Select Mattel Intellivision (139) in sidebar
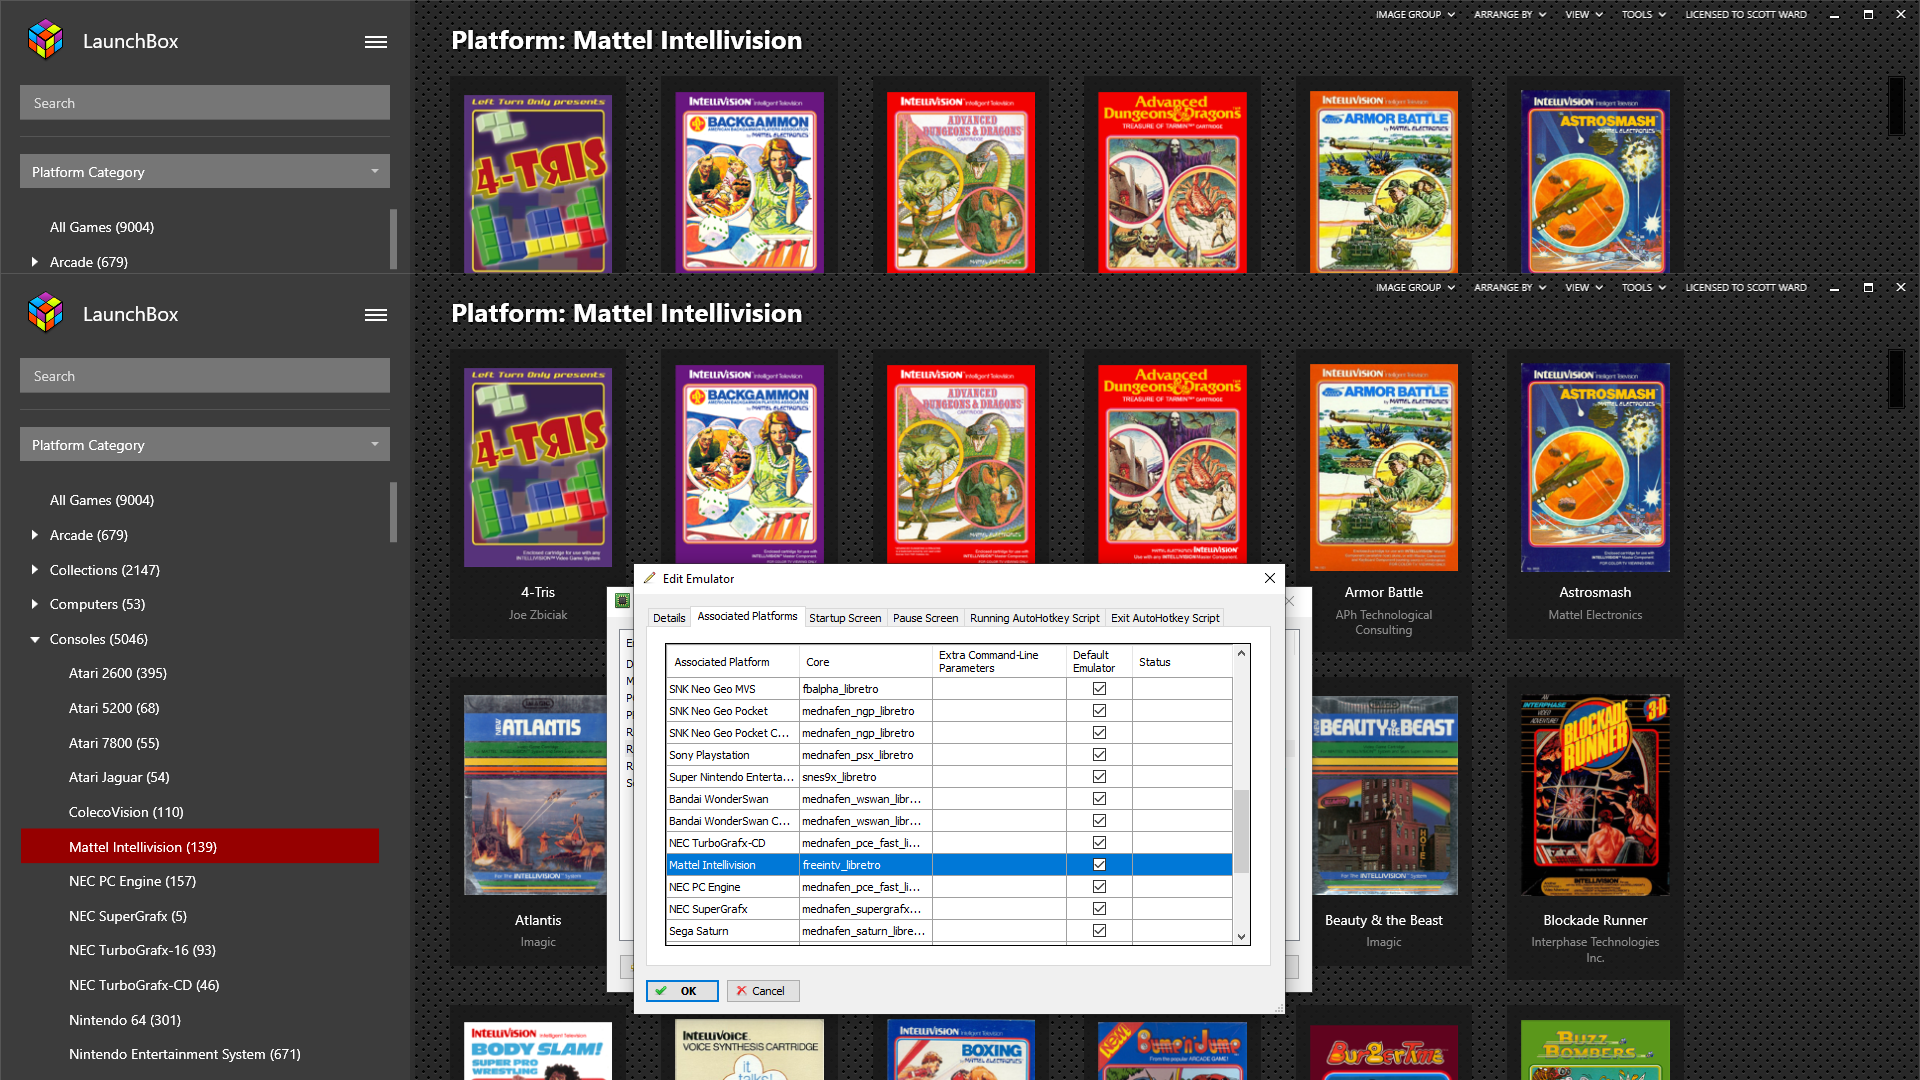Screen dimensions: 1920x1080 200,847
